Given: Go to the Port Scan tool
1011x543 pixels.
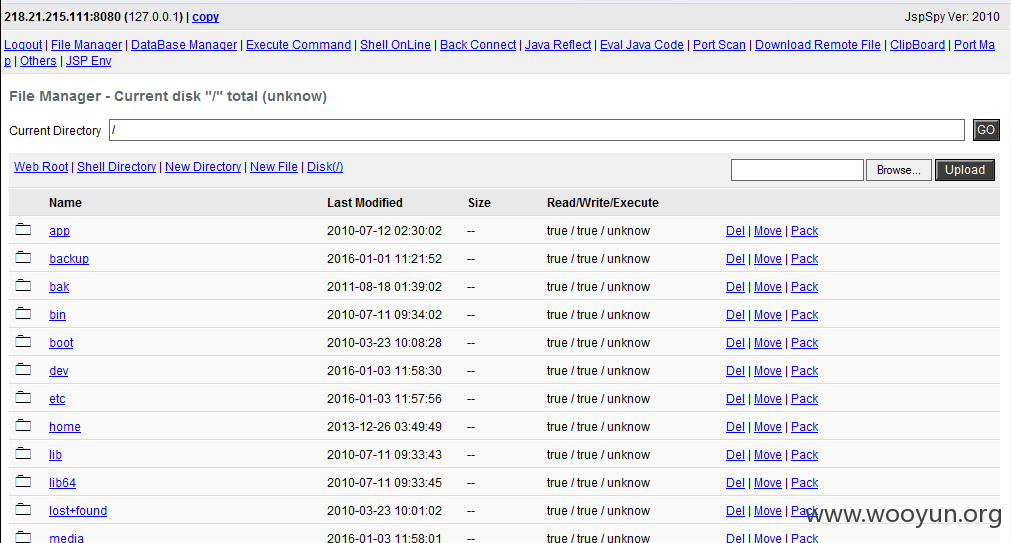Looking at the screenshot, I should pyautogui.click(x=719, y=44).
